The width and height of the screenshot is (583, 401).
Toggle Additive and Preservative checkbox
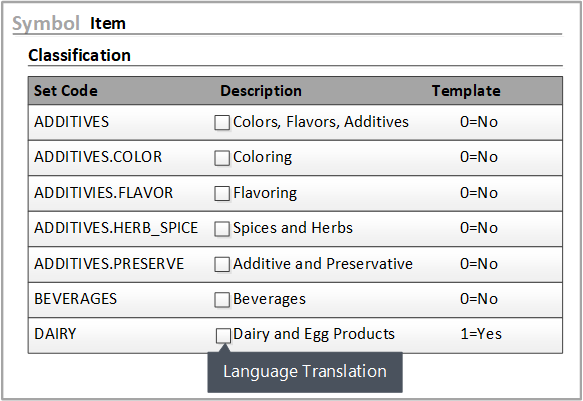click(222, 264)
